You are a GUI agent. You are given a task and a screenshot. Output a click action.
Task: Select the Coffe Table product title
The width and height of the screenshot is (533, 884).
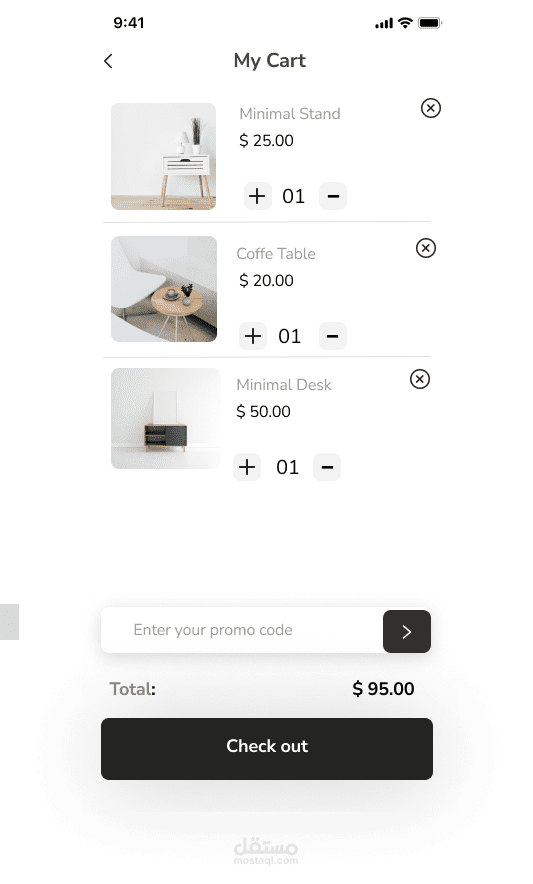(276, 254)
